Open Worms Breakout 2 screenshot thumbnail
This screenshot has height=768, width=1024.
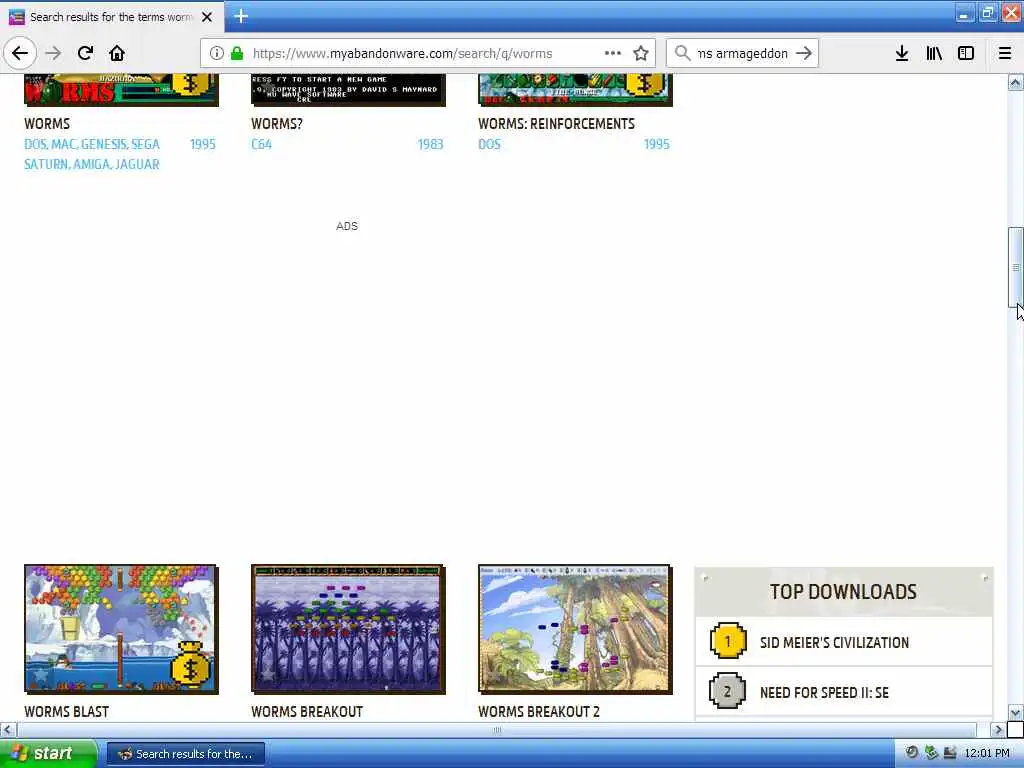[x=575, y=629]
